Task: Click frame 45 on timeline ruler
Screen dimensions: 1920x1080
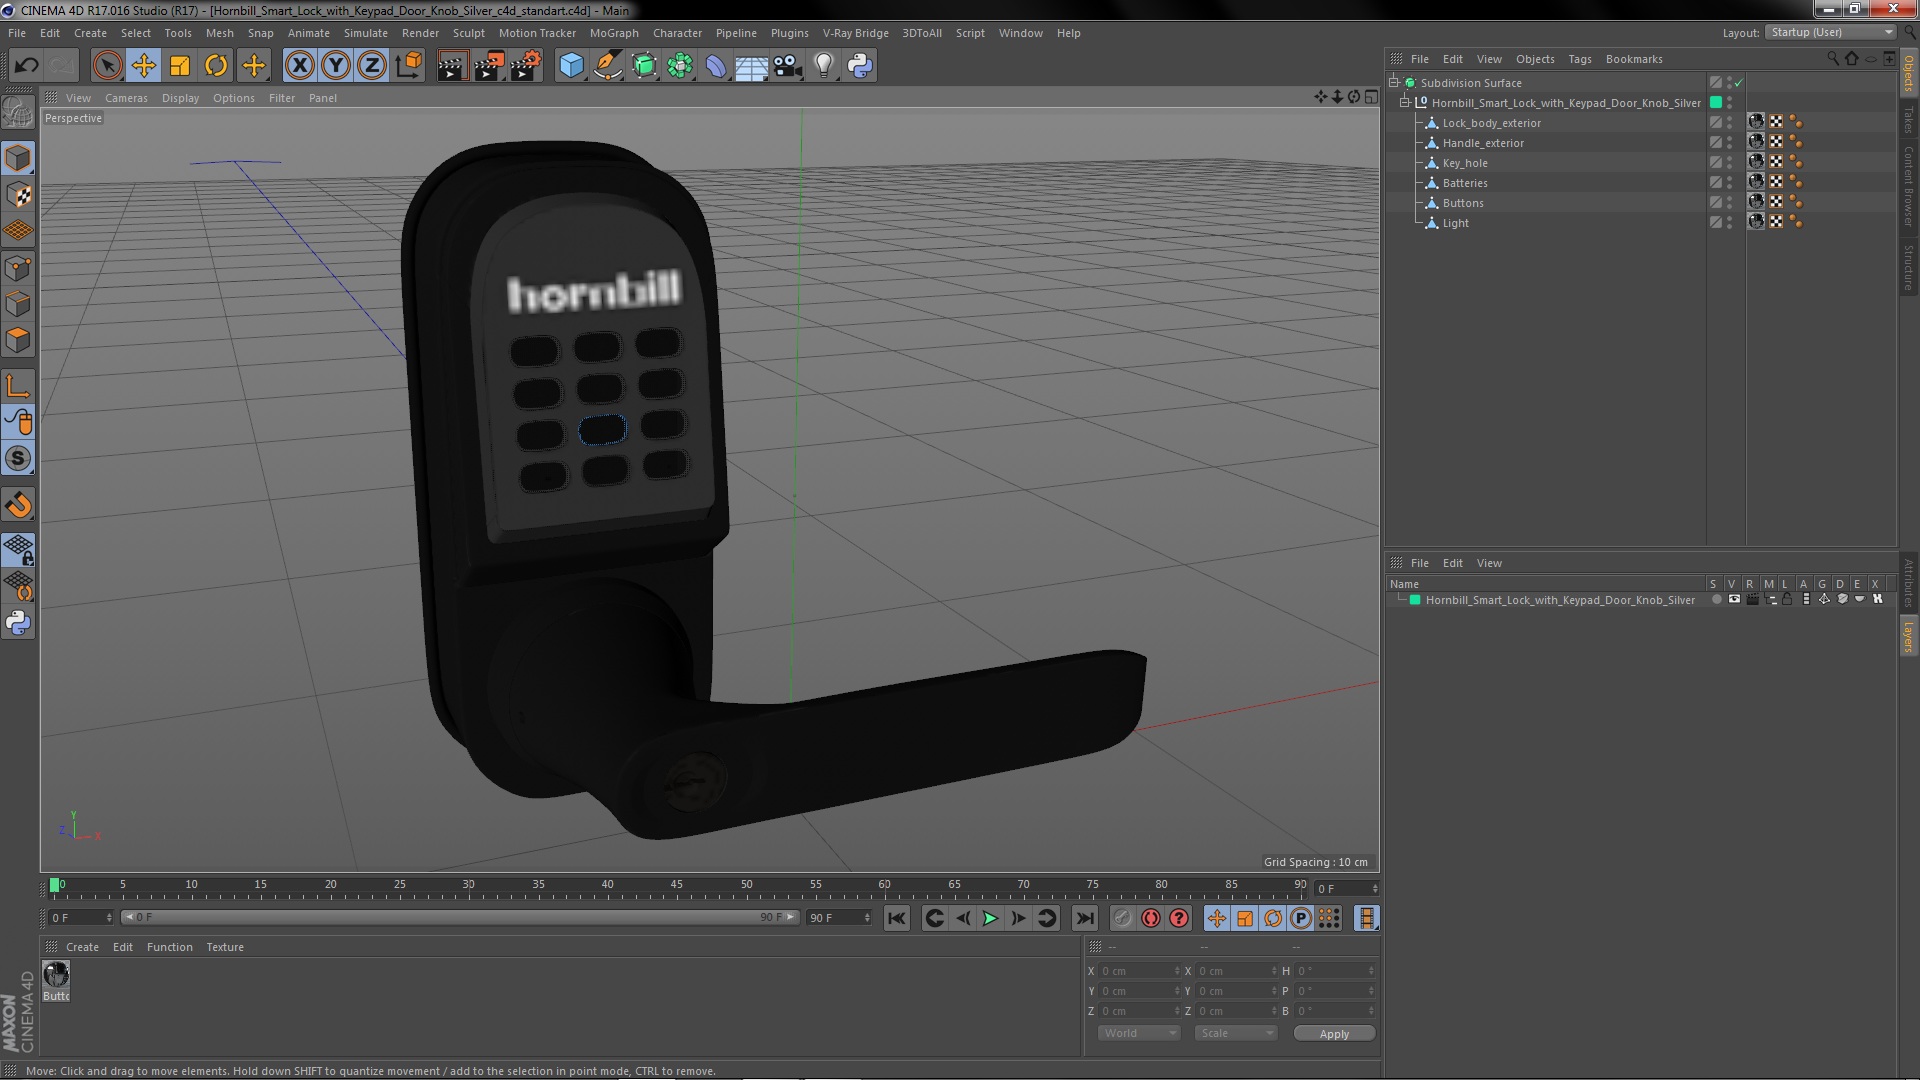Action: (x=676, y=885)
